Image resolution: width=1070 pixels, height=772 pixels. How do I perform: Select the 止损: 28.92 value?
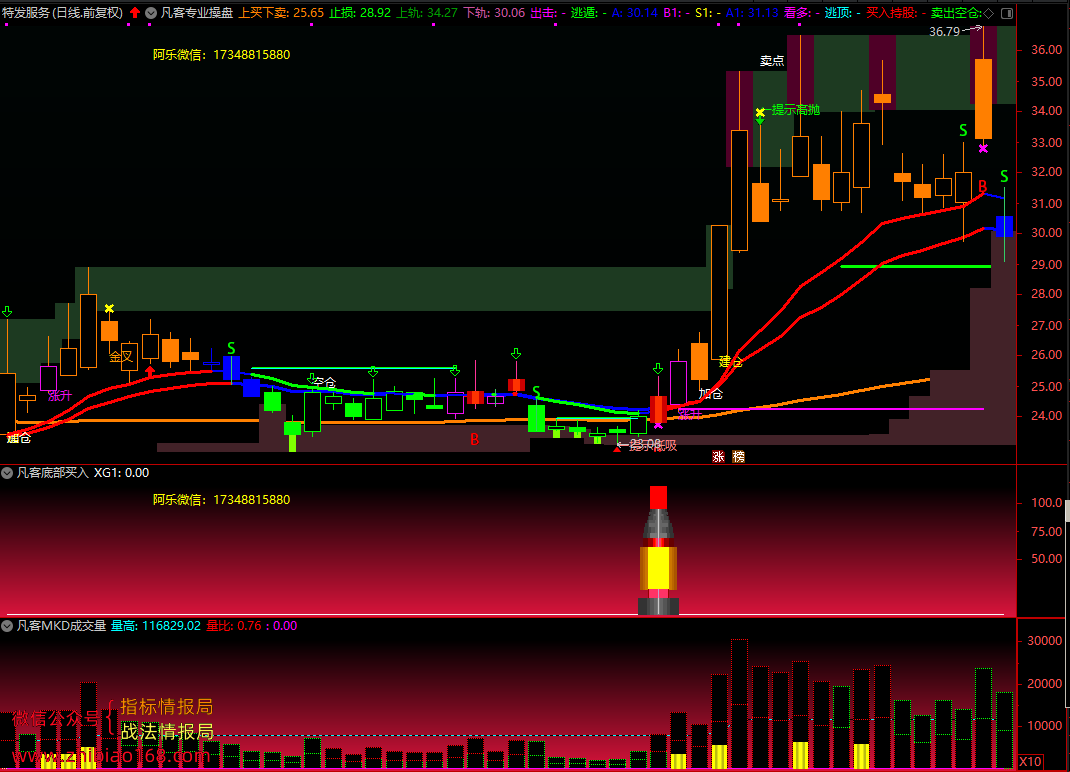click(360, 12)
